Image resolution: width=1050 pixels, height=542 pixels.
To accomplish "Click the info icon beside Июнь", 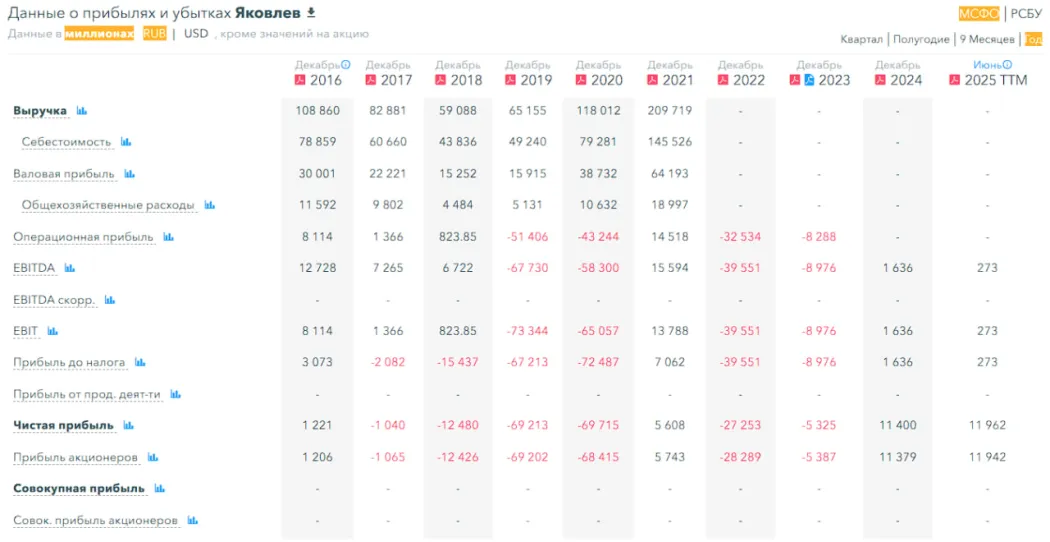I will click(1007, 65).
